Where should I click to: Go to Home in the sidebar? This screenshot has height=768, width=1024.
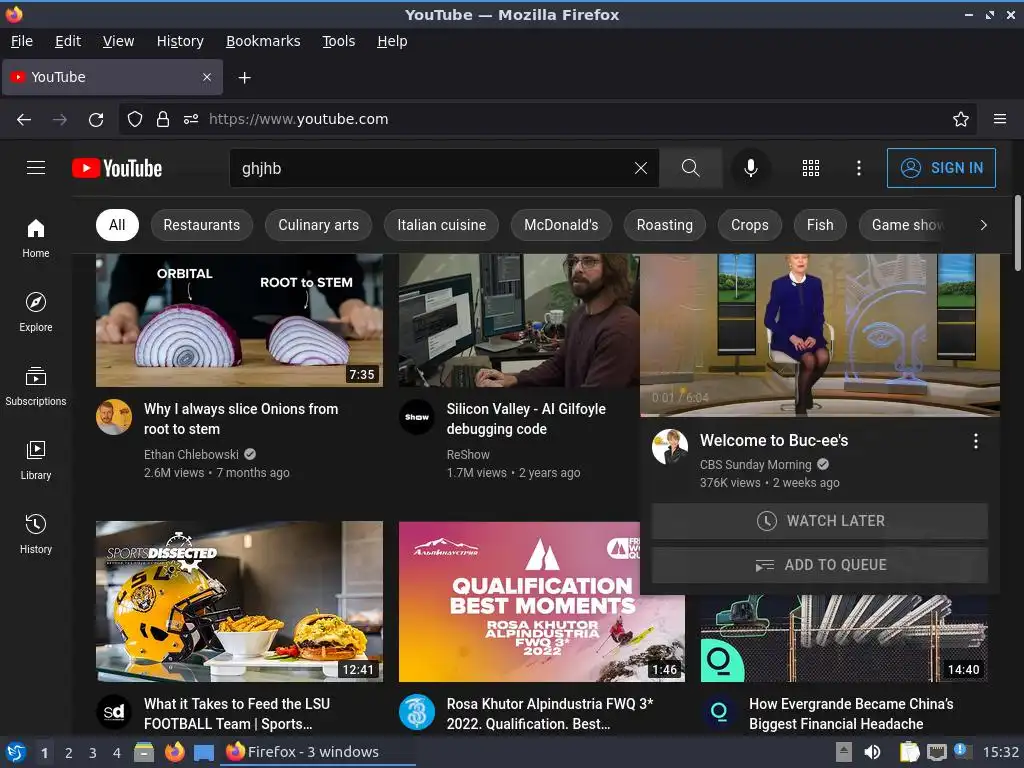pyautogui.click(x=36, y=238)
